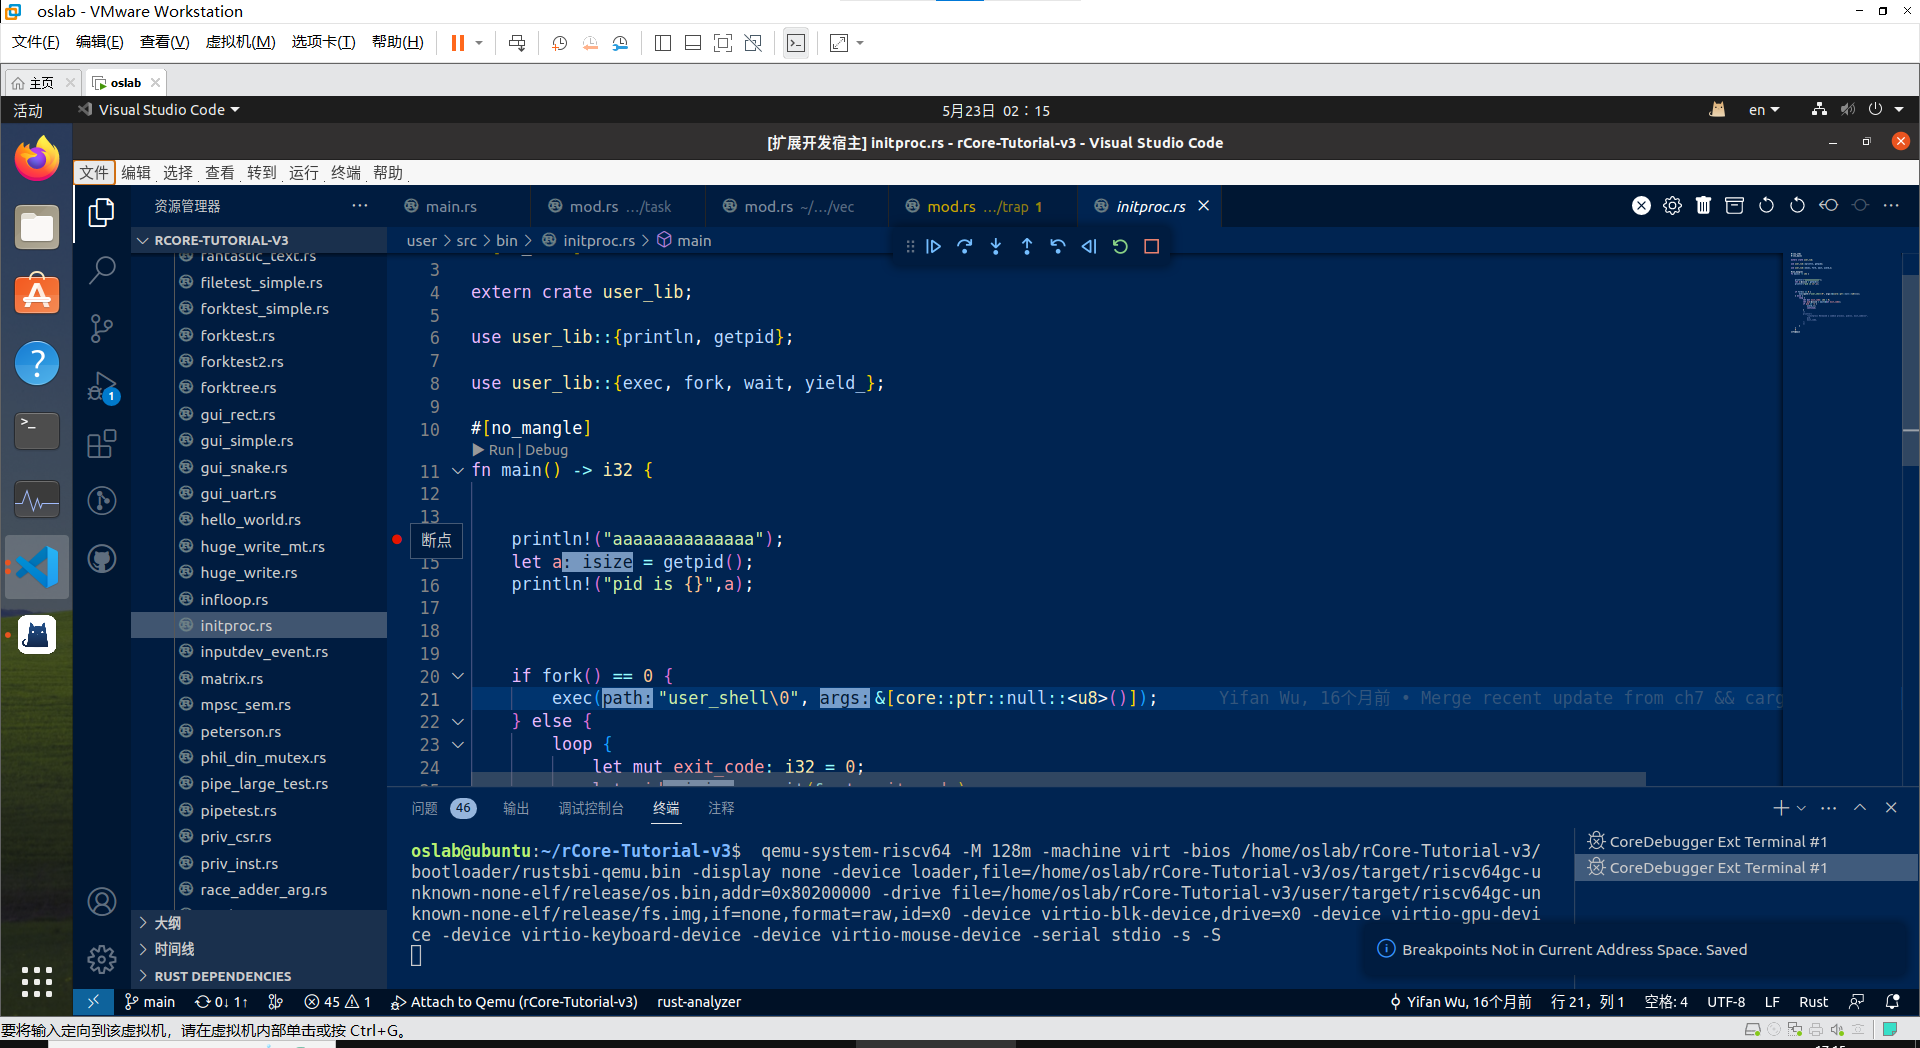Click the debug Step Out button
The image size is (1920, 1048).
[x=1026, y=246]
